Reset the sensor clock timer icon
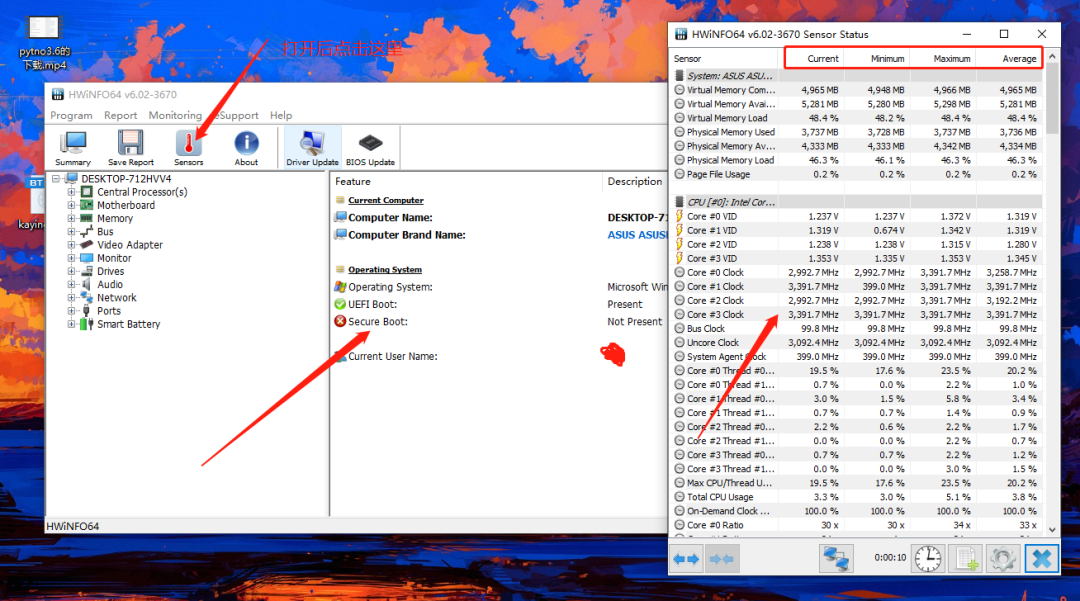This screenshot has height=601, width=1080. point(928,558)
